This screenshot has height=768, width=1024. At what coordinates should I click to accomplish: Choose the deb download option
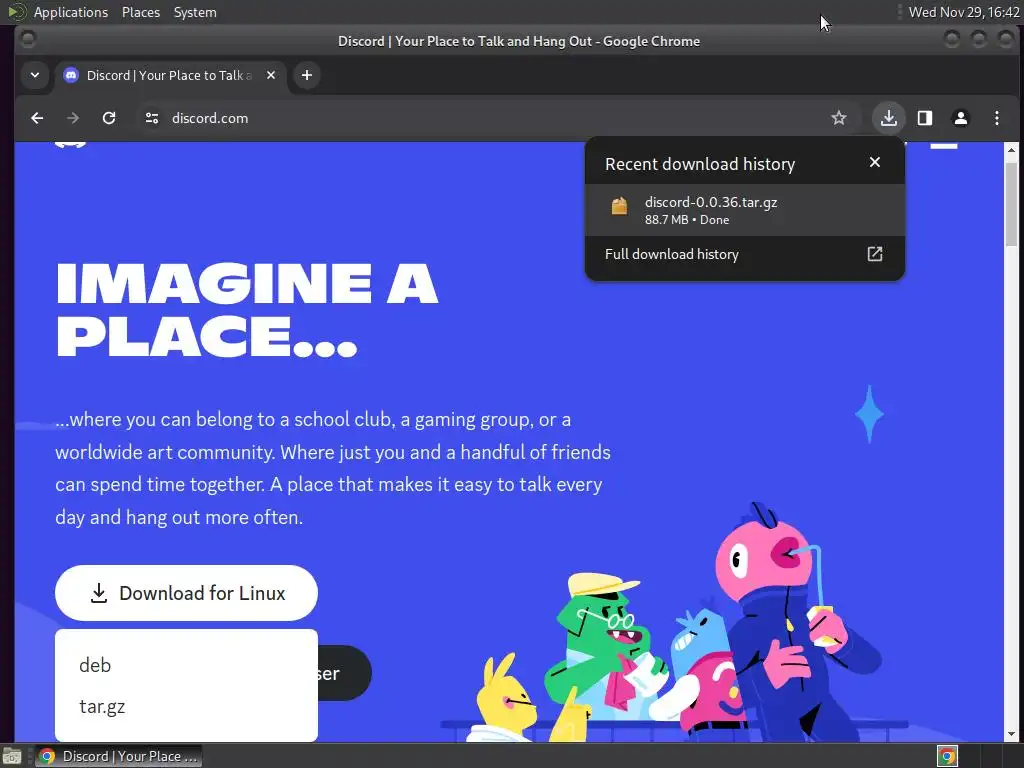[x=95, y=665]
